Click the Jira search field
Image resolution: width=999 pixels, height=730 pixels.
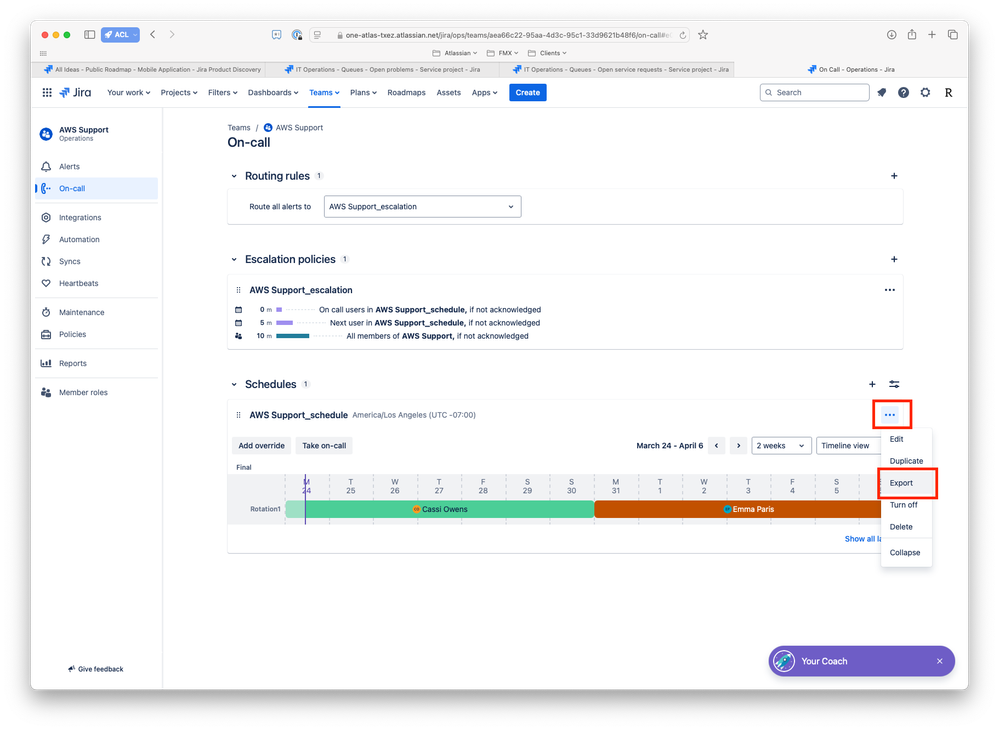(815, 92)
